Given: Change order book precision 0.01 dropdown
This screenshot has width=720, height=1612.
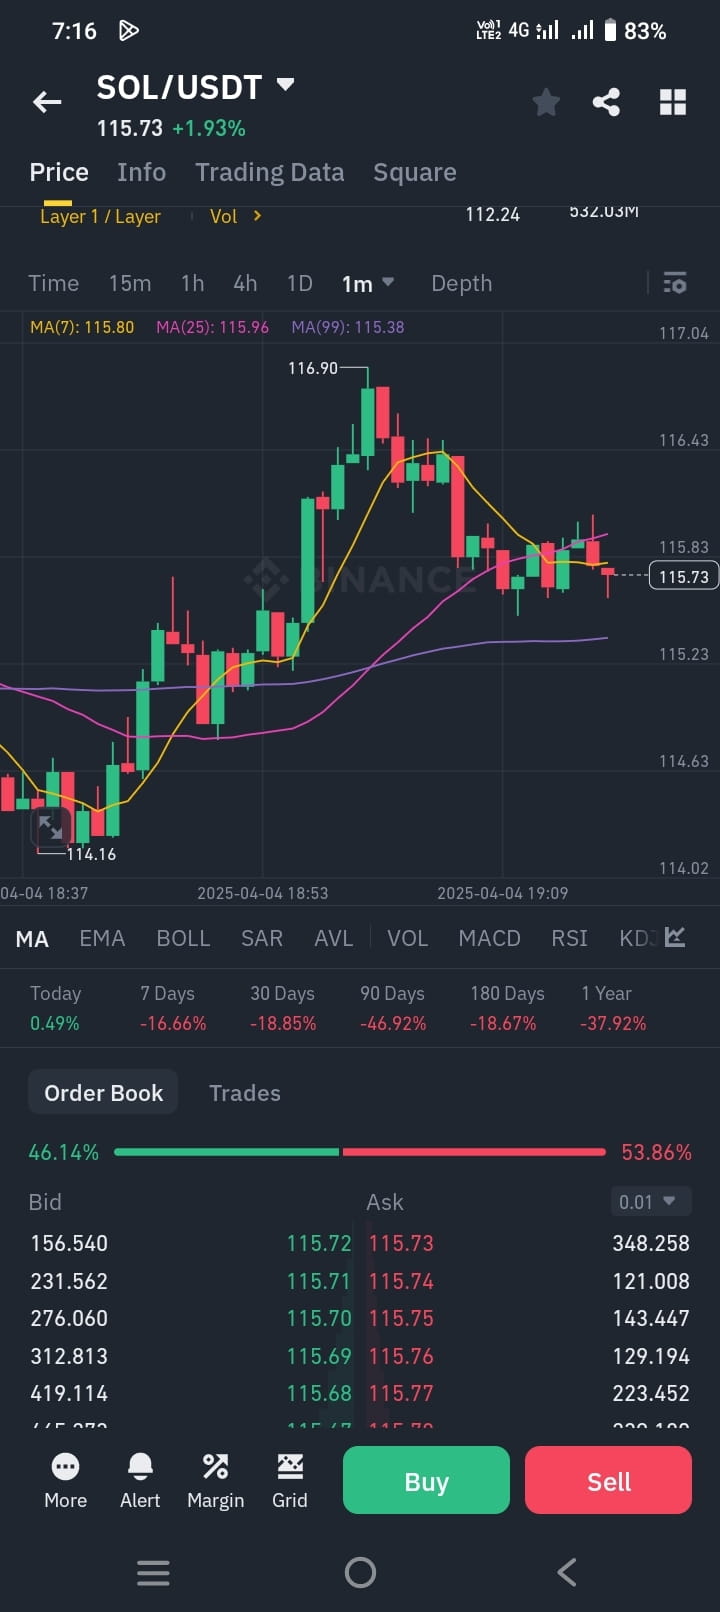Looking at the screenshot, I should 650,1202.
